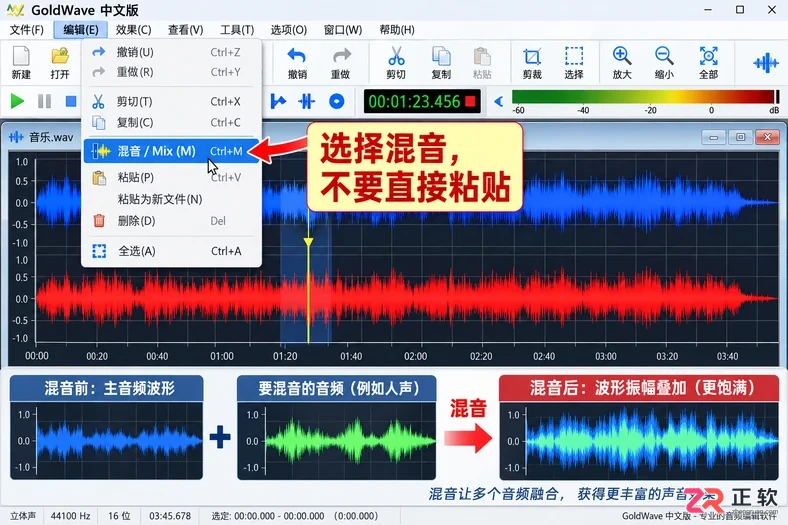Click the Open (打开) folder icon
Screen dimensions: 788x525
pos(60,56)
